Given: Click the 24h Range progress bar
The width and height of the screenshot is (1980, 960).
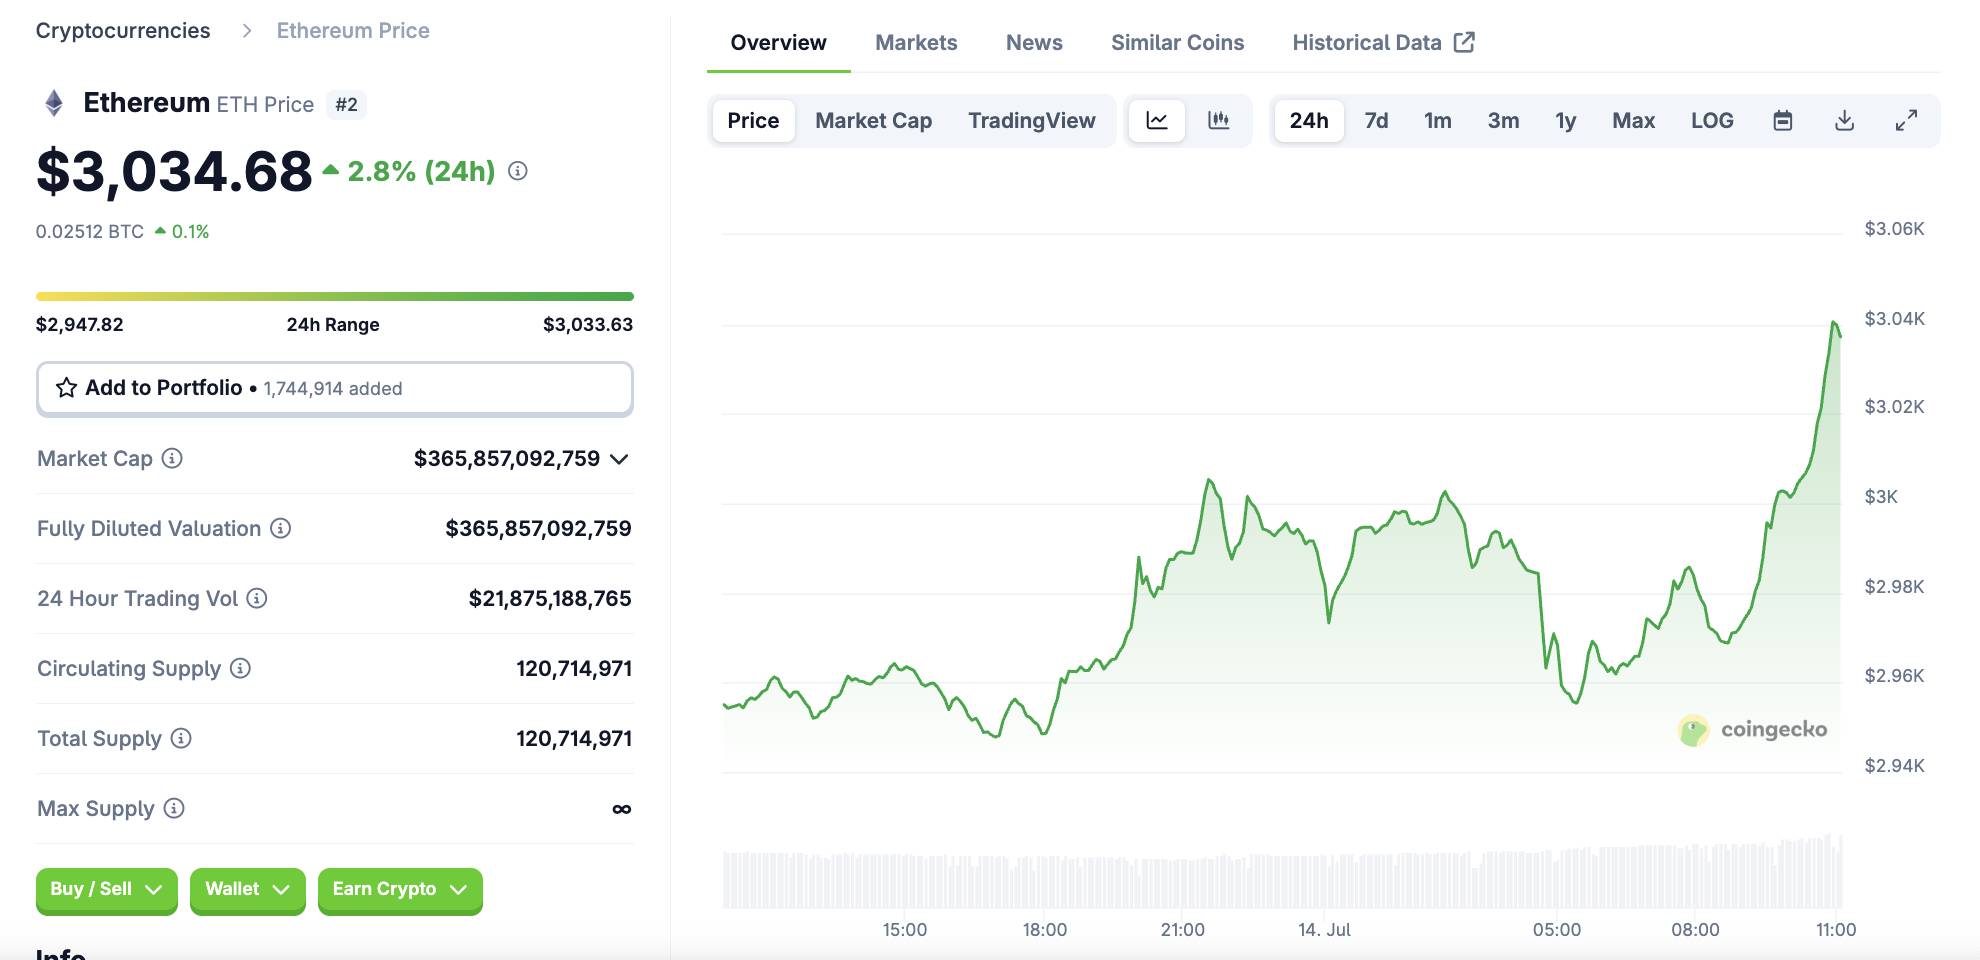Looking at the screenshot, I should point(334,296).
